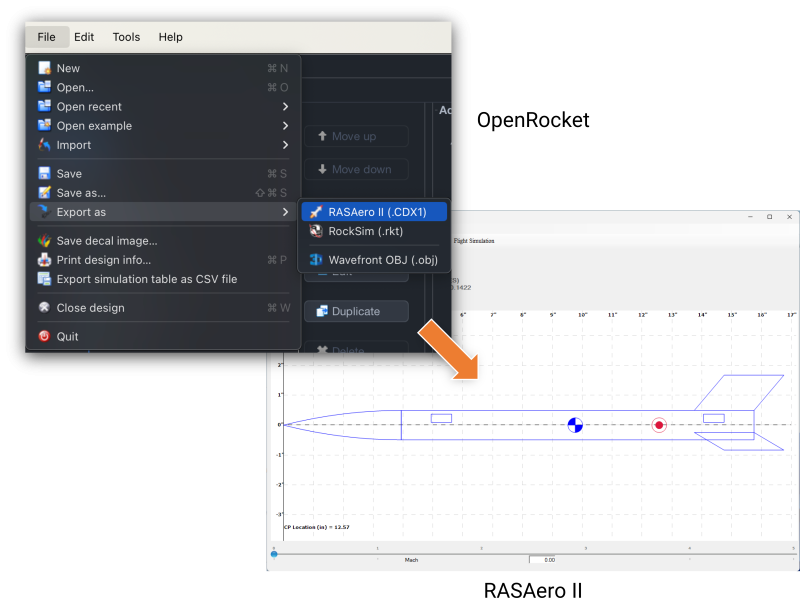Click the Close design icon
Viewport: 800px width, 616px height.
(x=45, y=308)
